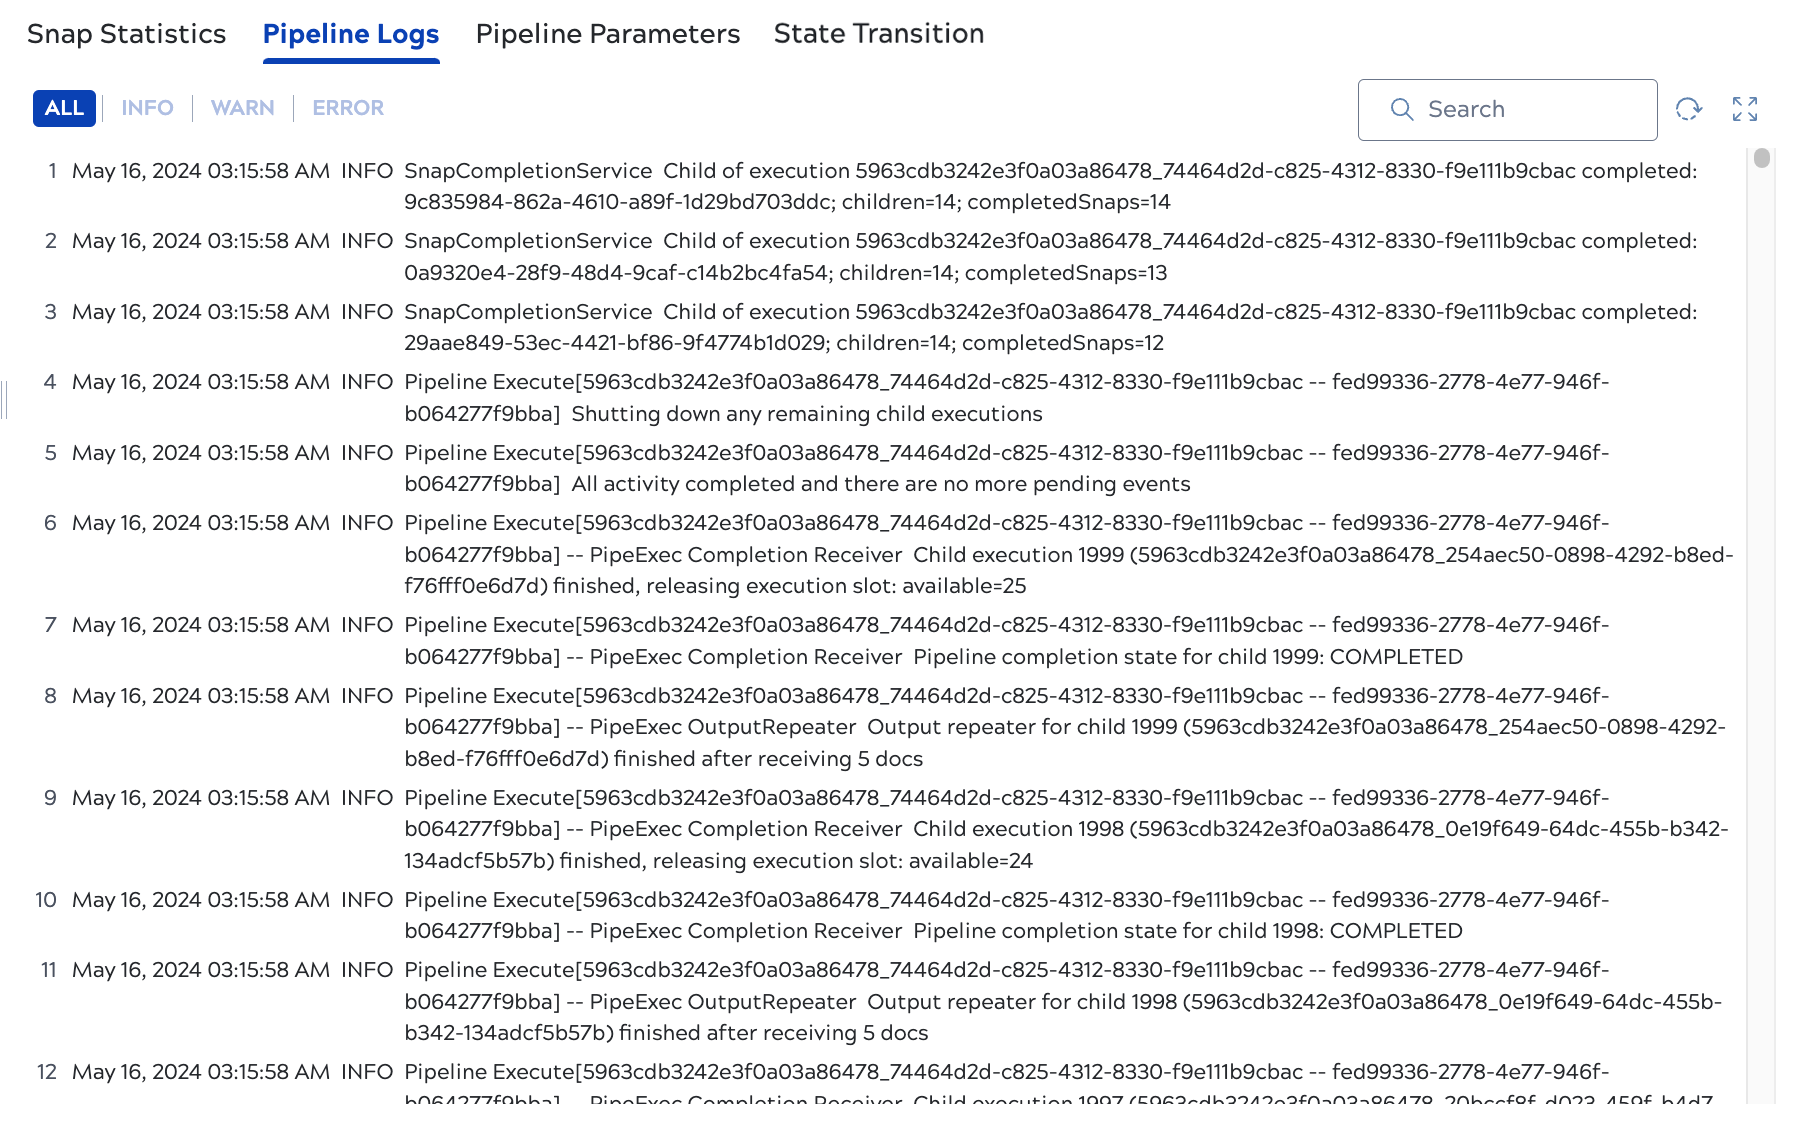Enable the ERROR log filter
Image resolution: width=1798 pixels, height=1124 pixels.
(347, 108)
